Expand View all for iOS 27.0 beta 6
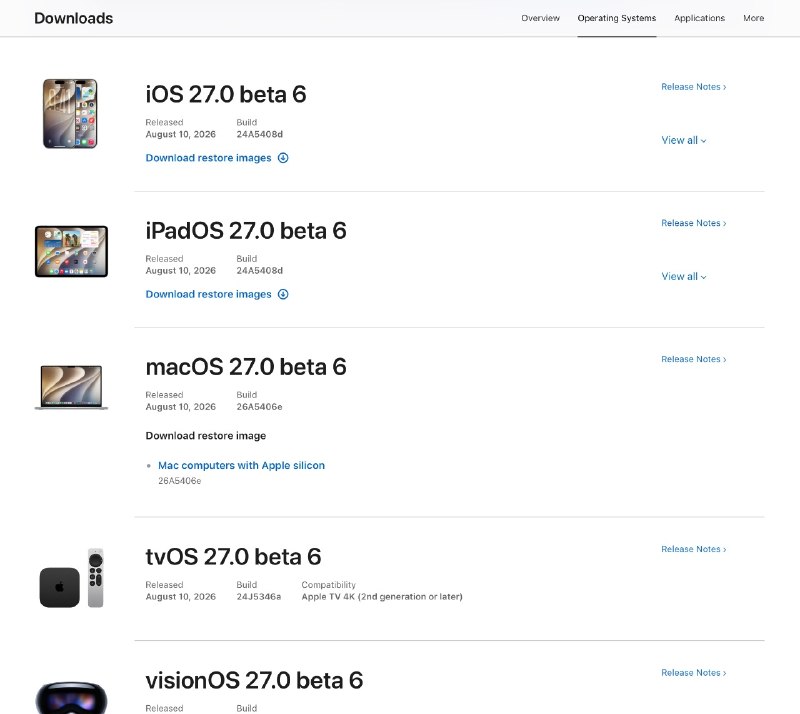Viewport: 800px width, 714px height. pos(684,140)
